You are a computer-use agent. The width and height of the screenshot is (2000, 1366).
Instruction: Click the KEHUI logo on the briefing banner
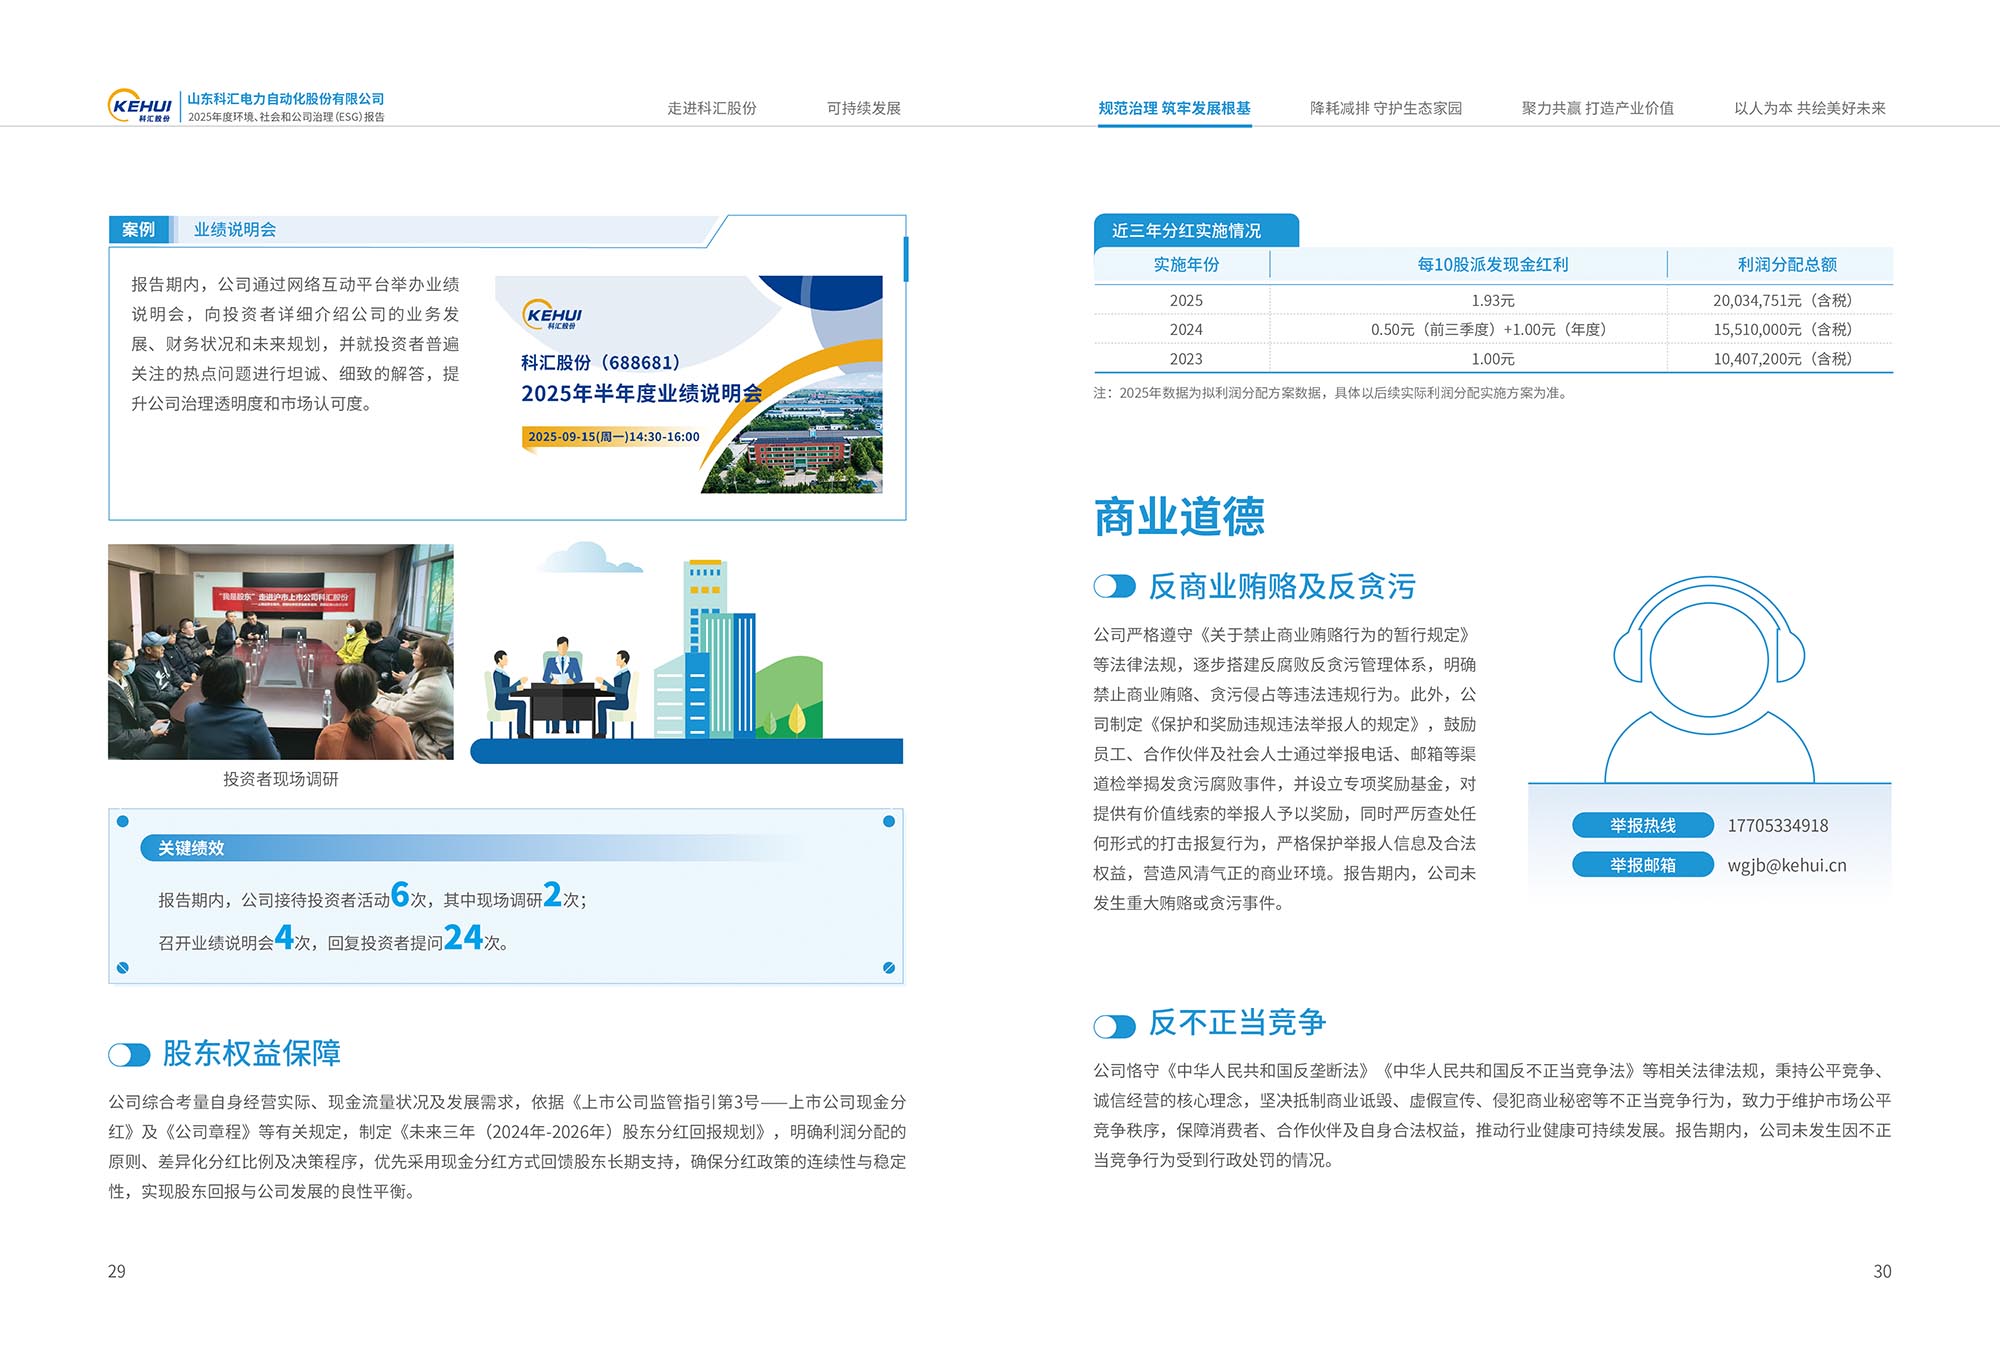point(553,315)
